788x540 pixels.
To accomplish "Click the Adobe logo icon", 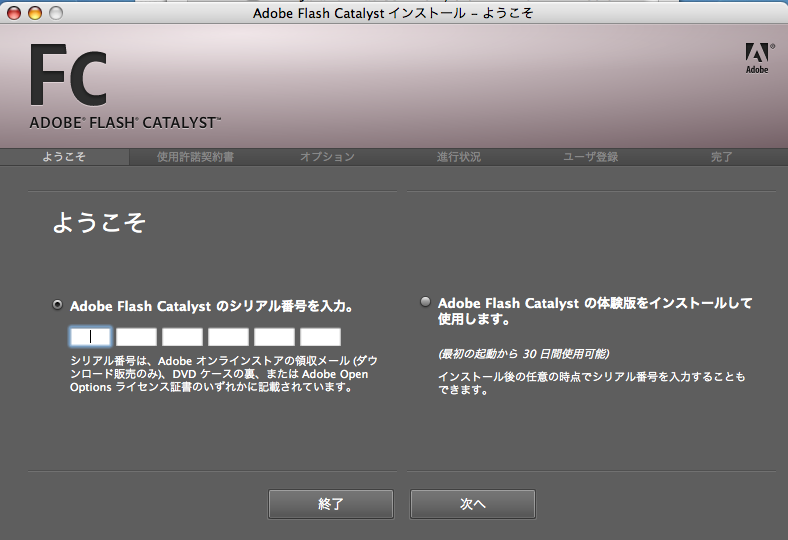I will (758, 58).
